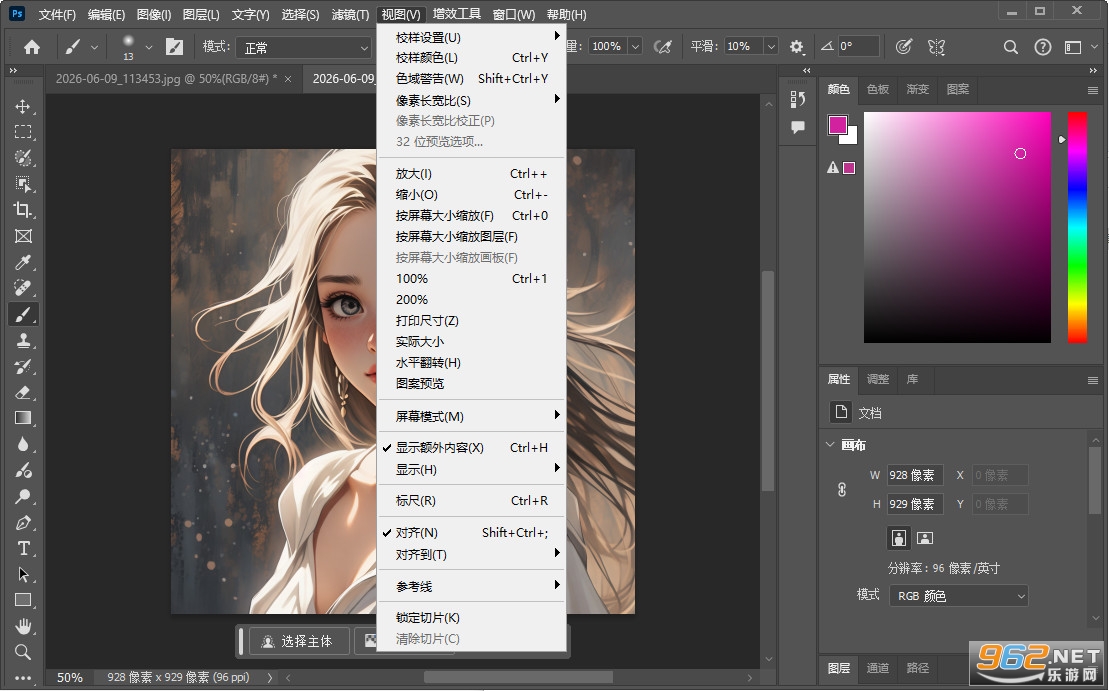Select the Rectangle shape tool
This screenshot has width=1109, height=691.
tap(23, 600)
